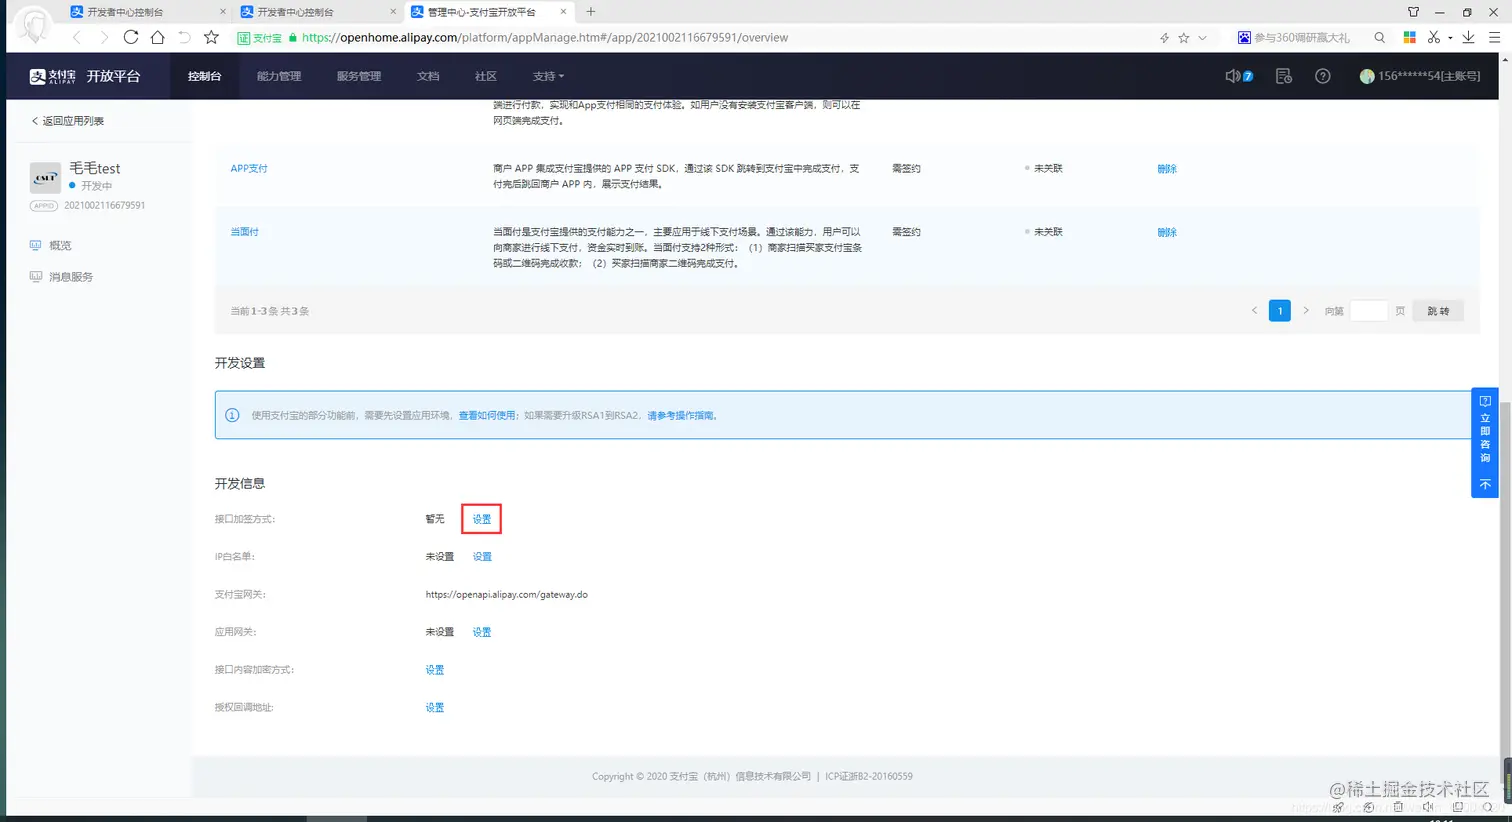Click gateway URL https://openapi.alipay.com/gateway.do
Image resolution: width=1512 pixels, height=822 pixels.
click(506, 594)
